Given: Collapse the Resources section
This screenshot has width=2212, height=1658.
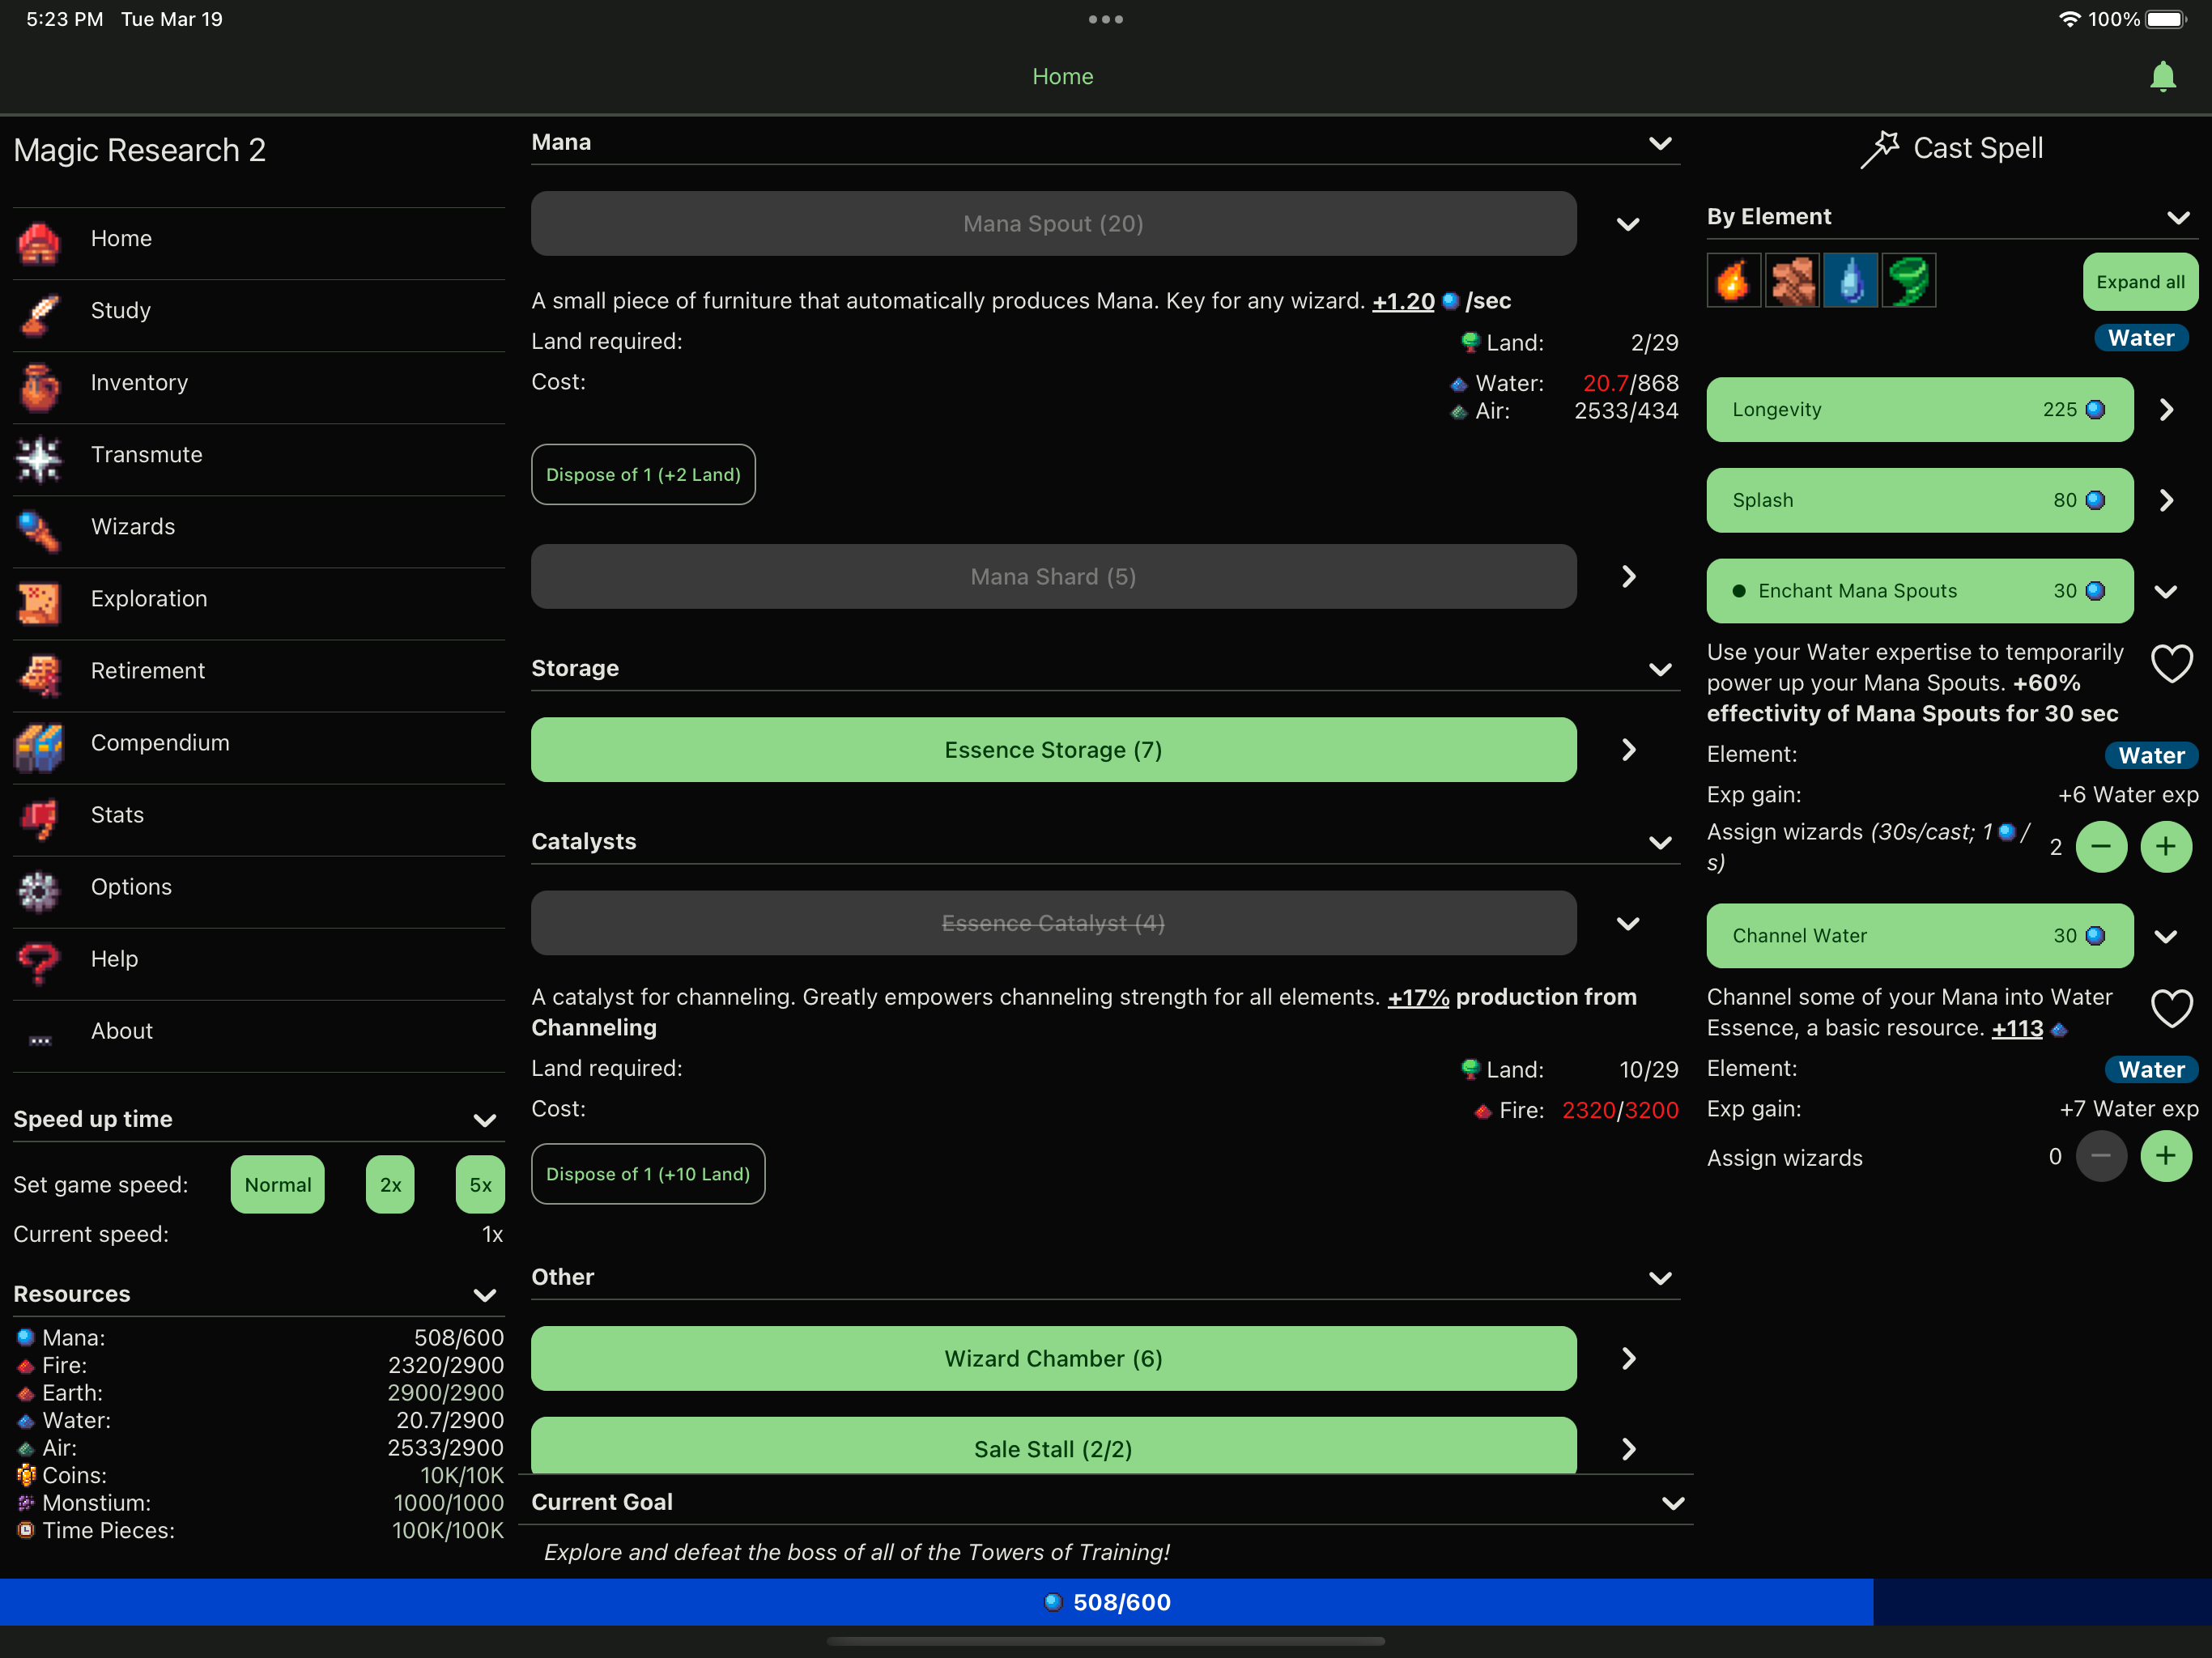Looking at the screenshot, I should [x=484, y=1295].
